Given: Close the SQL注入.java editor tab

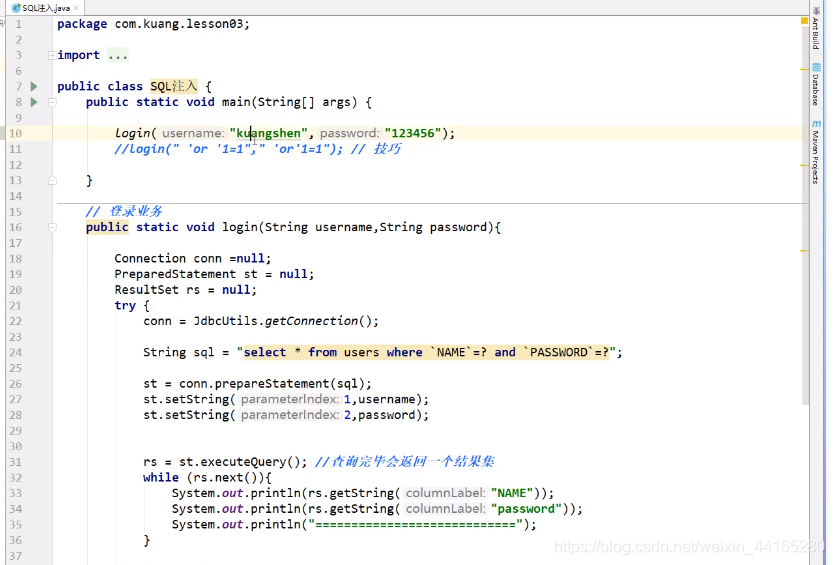Looking at the screenshot, I should point(77,8).
